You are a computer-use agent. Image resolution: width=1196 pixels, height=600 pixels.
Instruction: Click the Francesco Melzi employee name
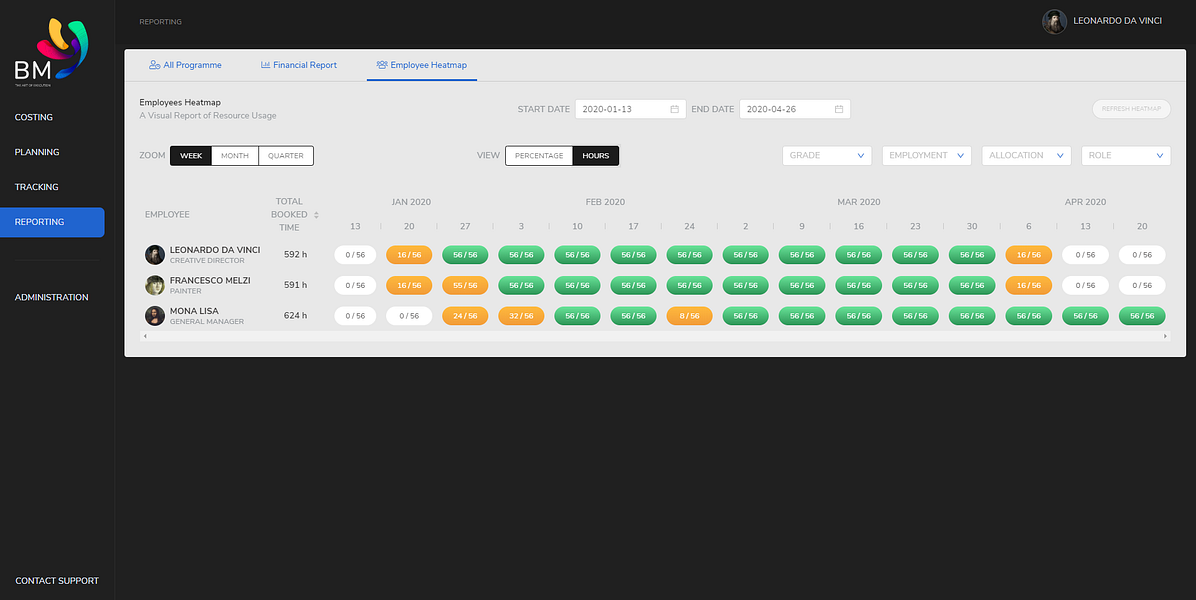point(210,281)
